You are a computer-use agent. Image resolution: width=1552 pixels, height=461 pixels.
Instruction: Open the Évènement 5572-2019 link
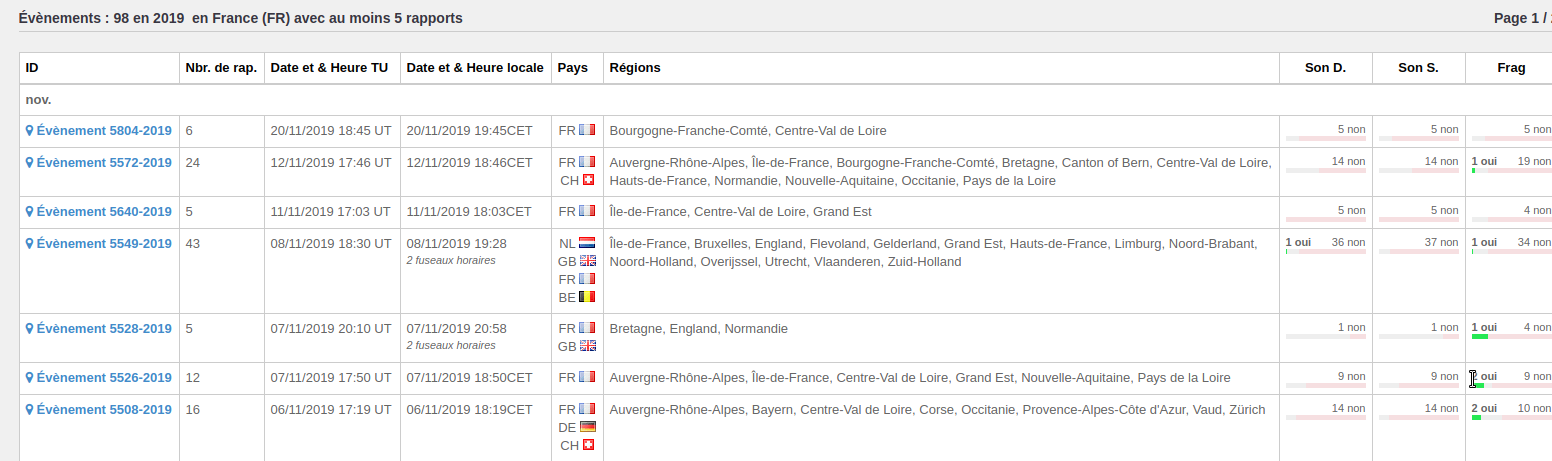(104, 163)
